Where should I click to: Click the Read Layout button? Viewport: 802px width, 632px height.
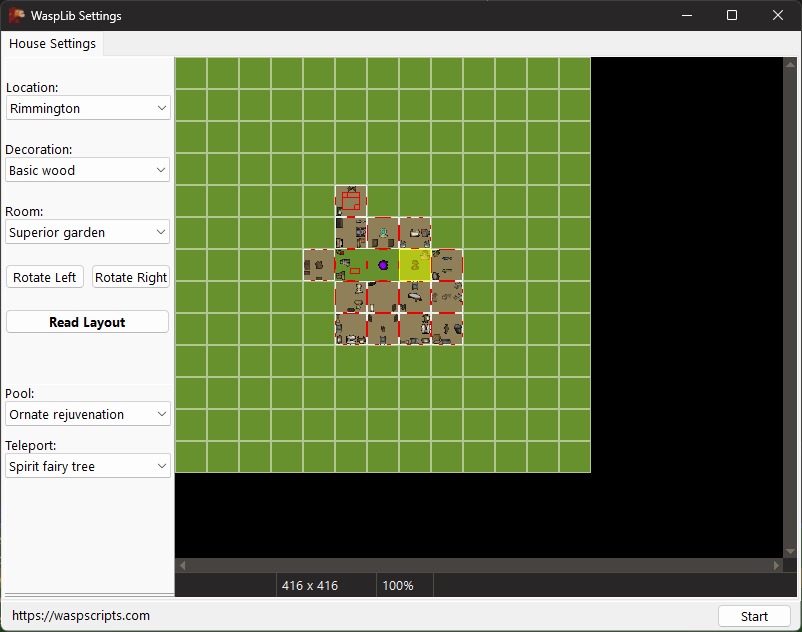coord(87,322)
